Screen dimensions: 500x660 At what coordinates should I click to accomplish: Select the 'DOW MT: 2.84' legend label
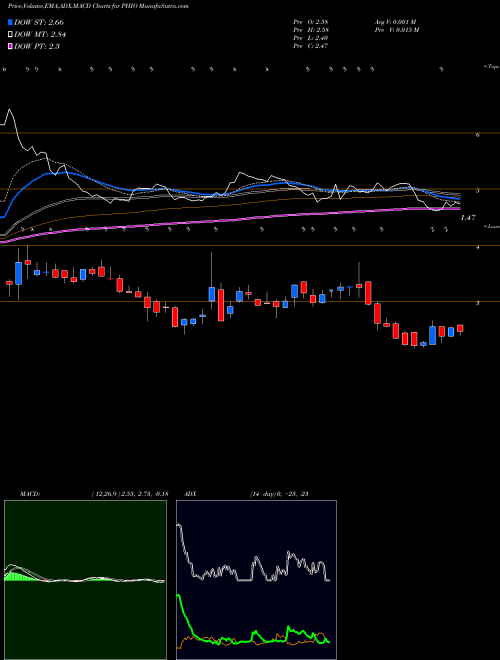(40, 35)
